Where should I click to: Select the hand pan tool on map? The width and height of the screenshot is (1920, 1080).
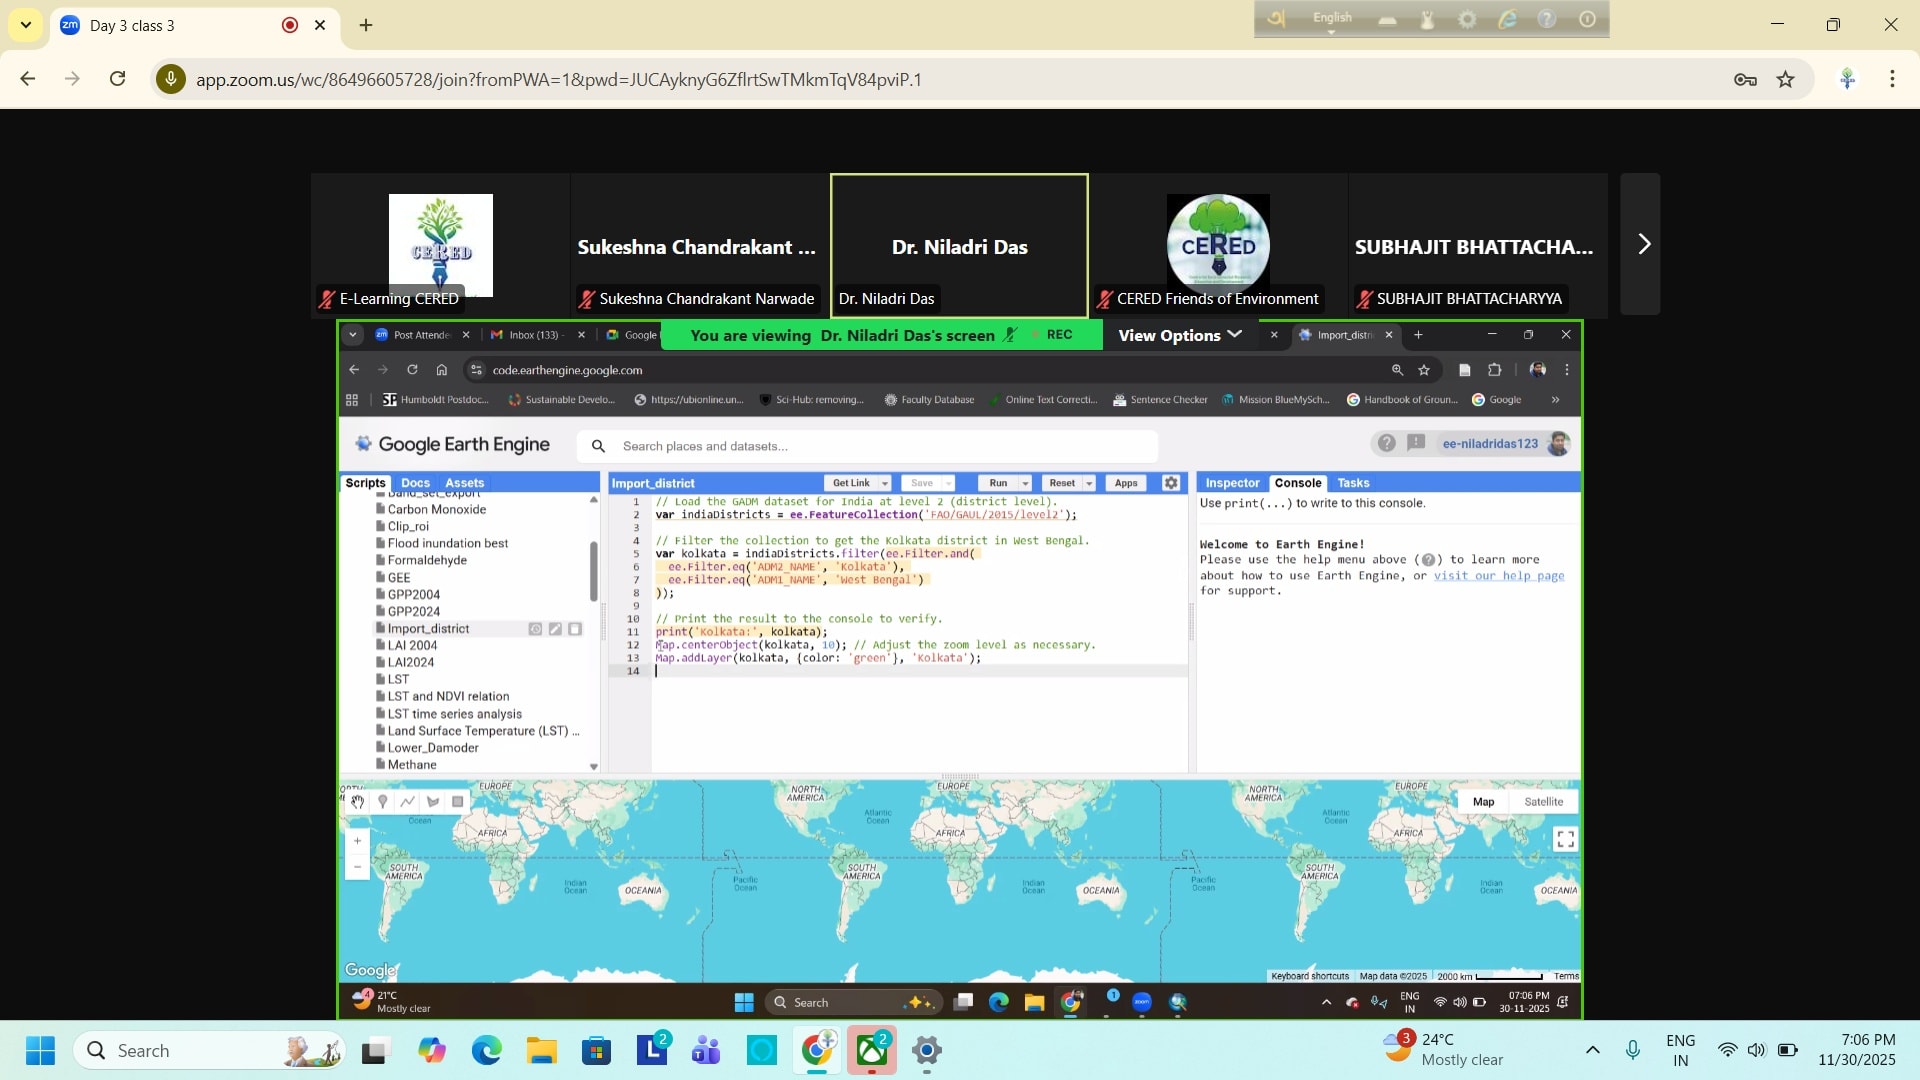[x=357, y=802]
